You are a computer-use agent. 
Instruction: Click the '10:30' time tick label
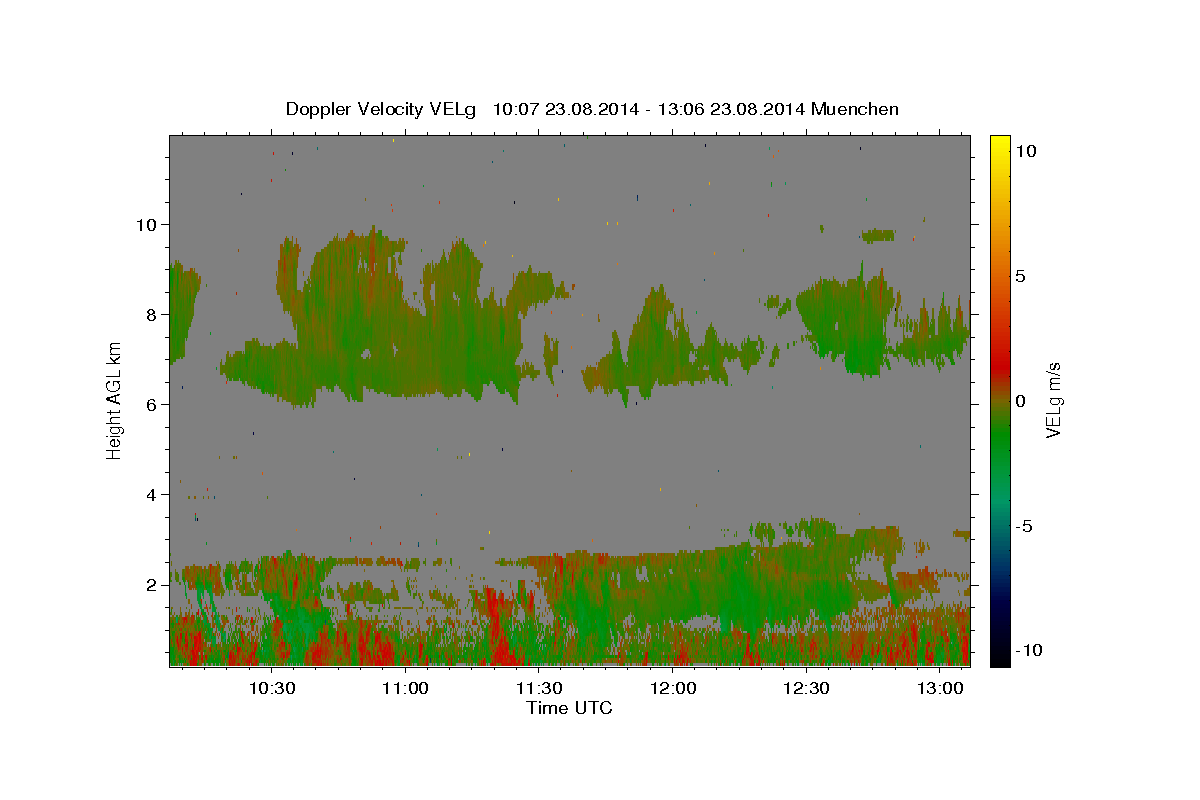pyautogui.click(x=272, y=689)
